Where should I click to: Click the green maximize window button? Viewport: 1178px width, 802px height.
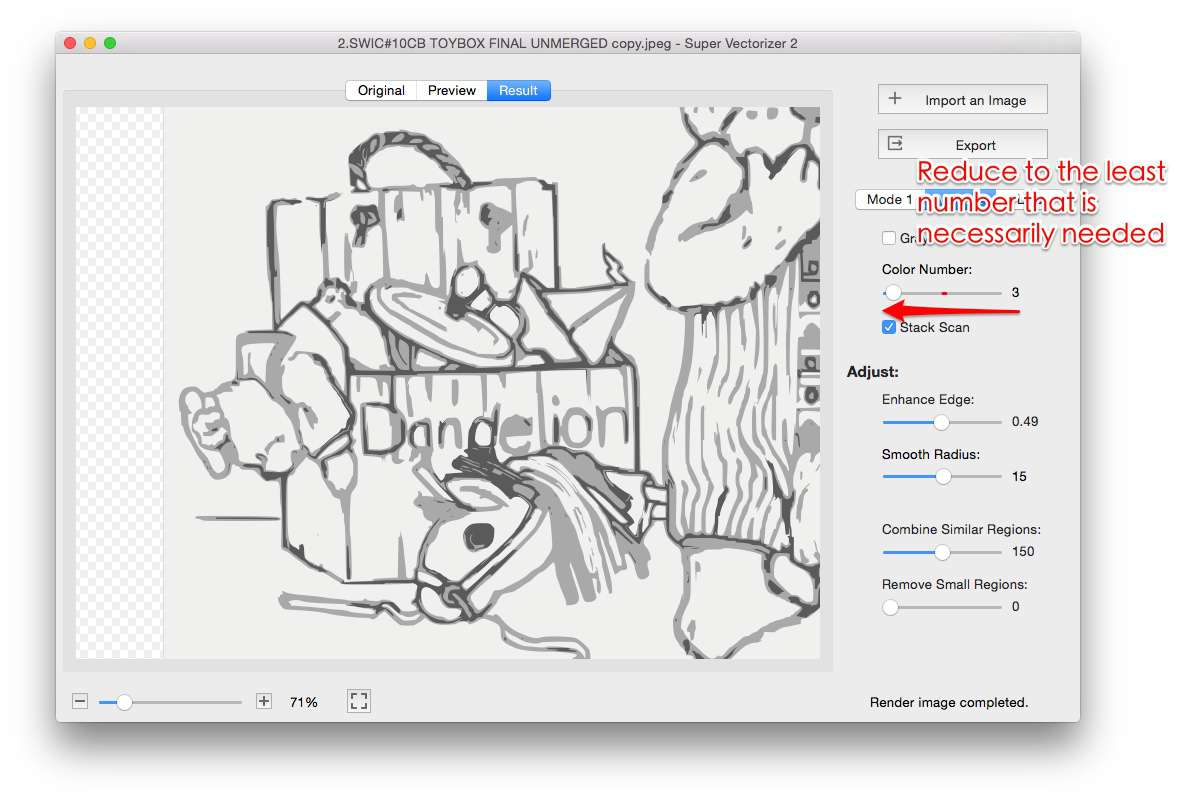(110, 43)
